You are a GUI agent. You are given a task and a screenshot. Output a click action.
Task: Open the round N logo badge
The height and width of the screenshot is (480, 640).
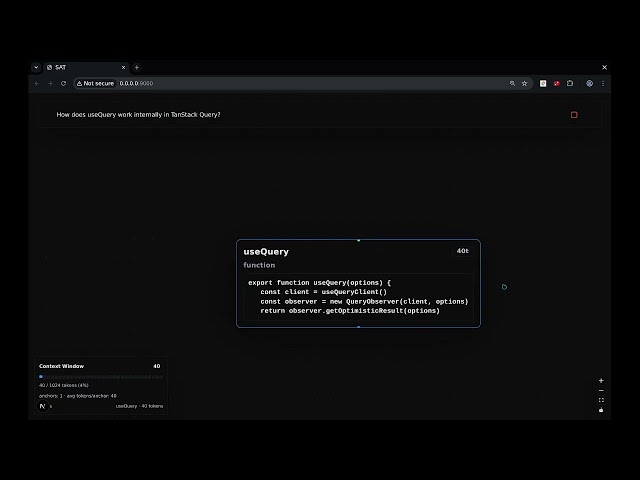tap(42, 406)
